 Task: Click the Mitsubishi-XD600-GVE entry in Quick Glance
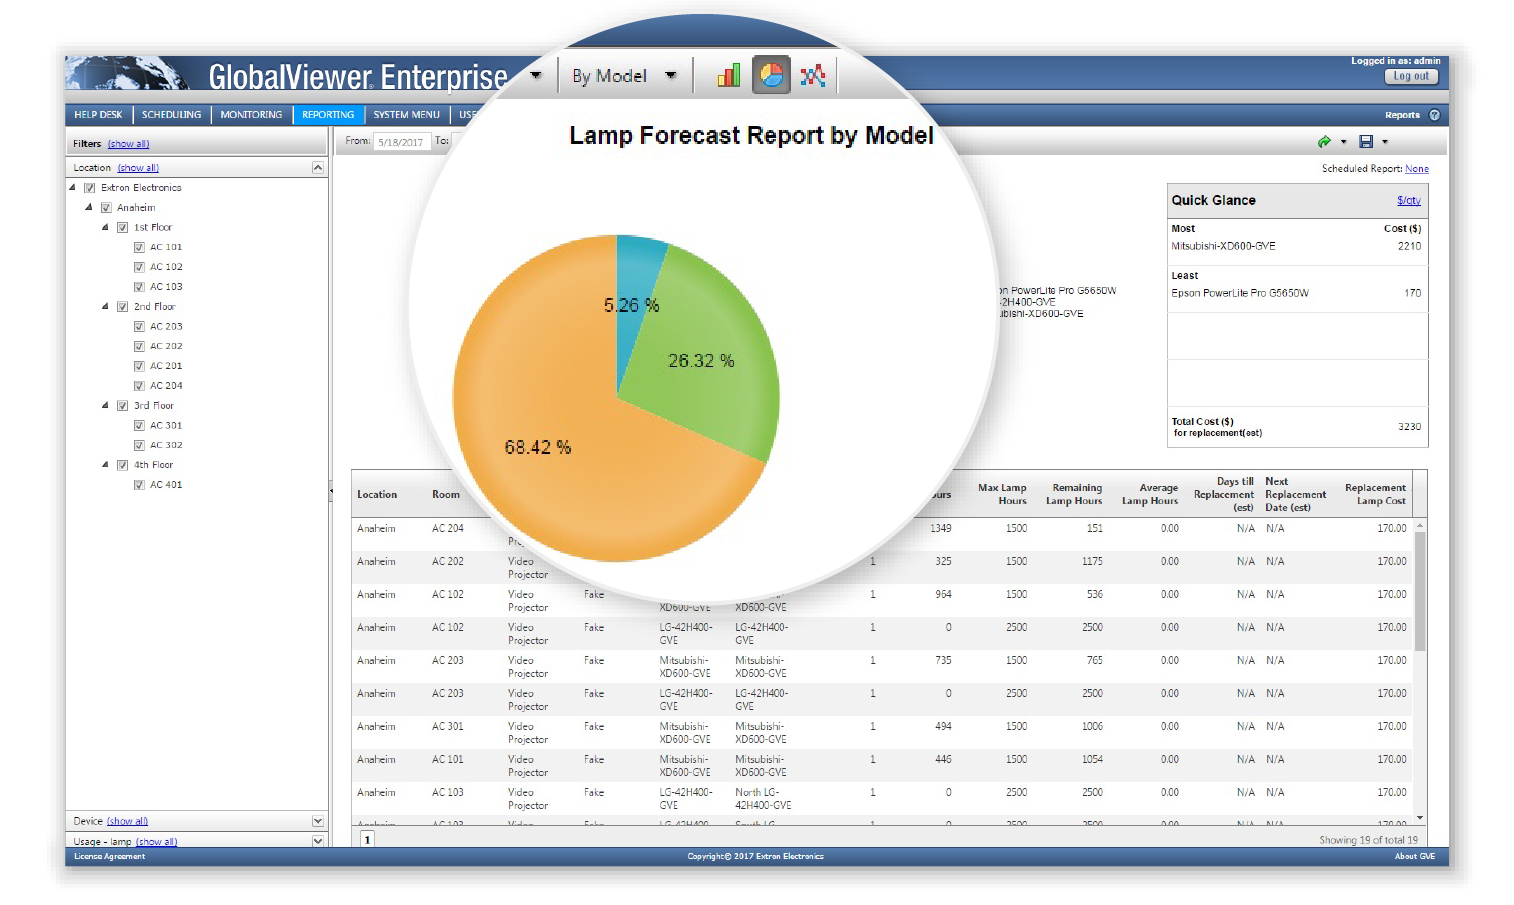[1223, 246]
